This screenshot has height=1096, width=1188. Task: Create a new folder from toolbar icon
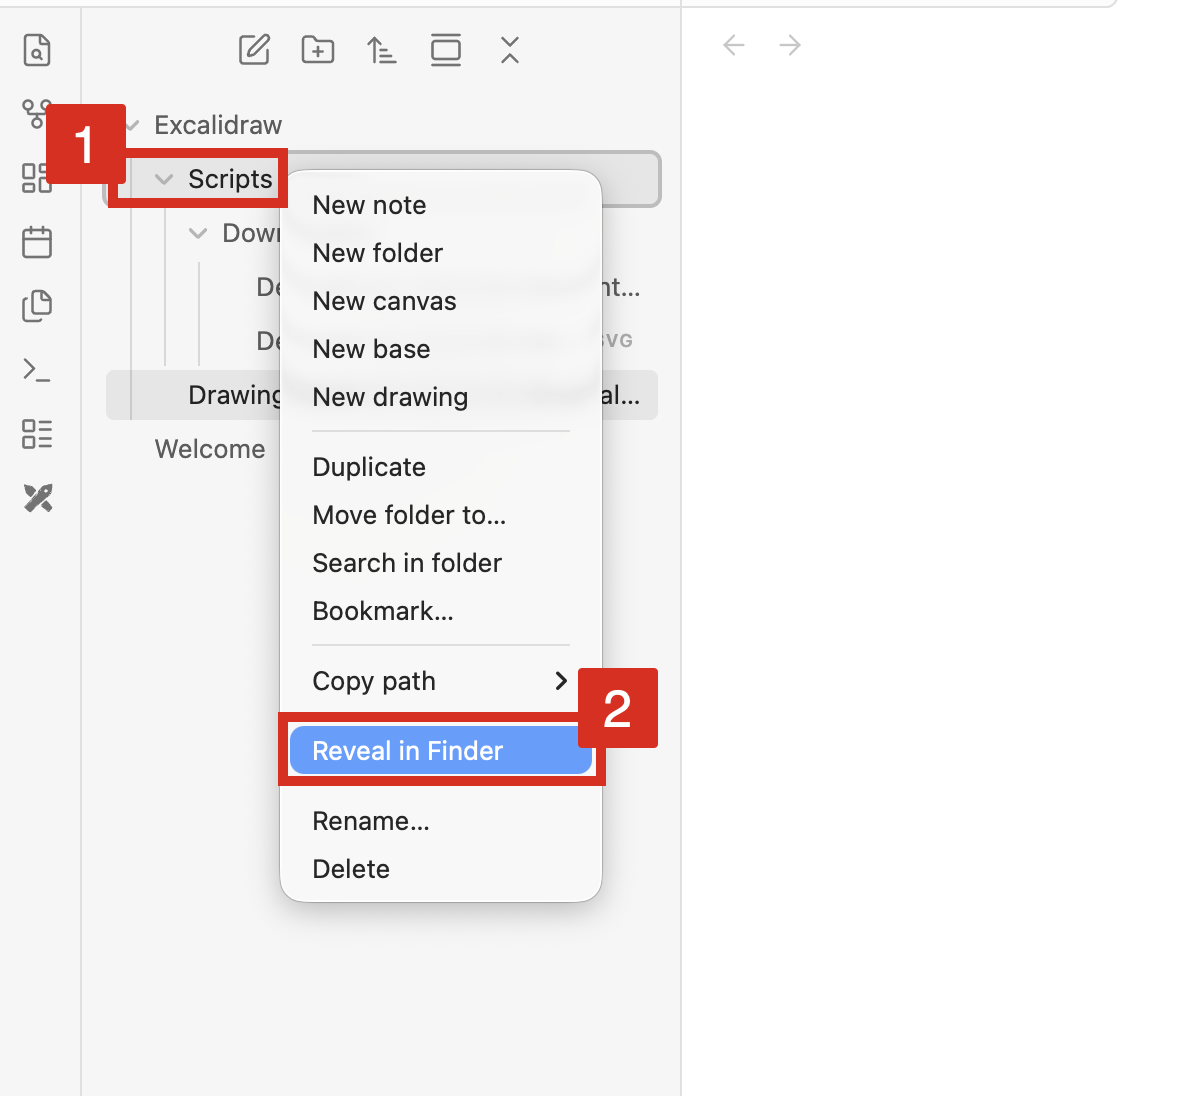(x=318, y=50)
